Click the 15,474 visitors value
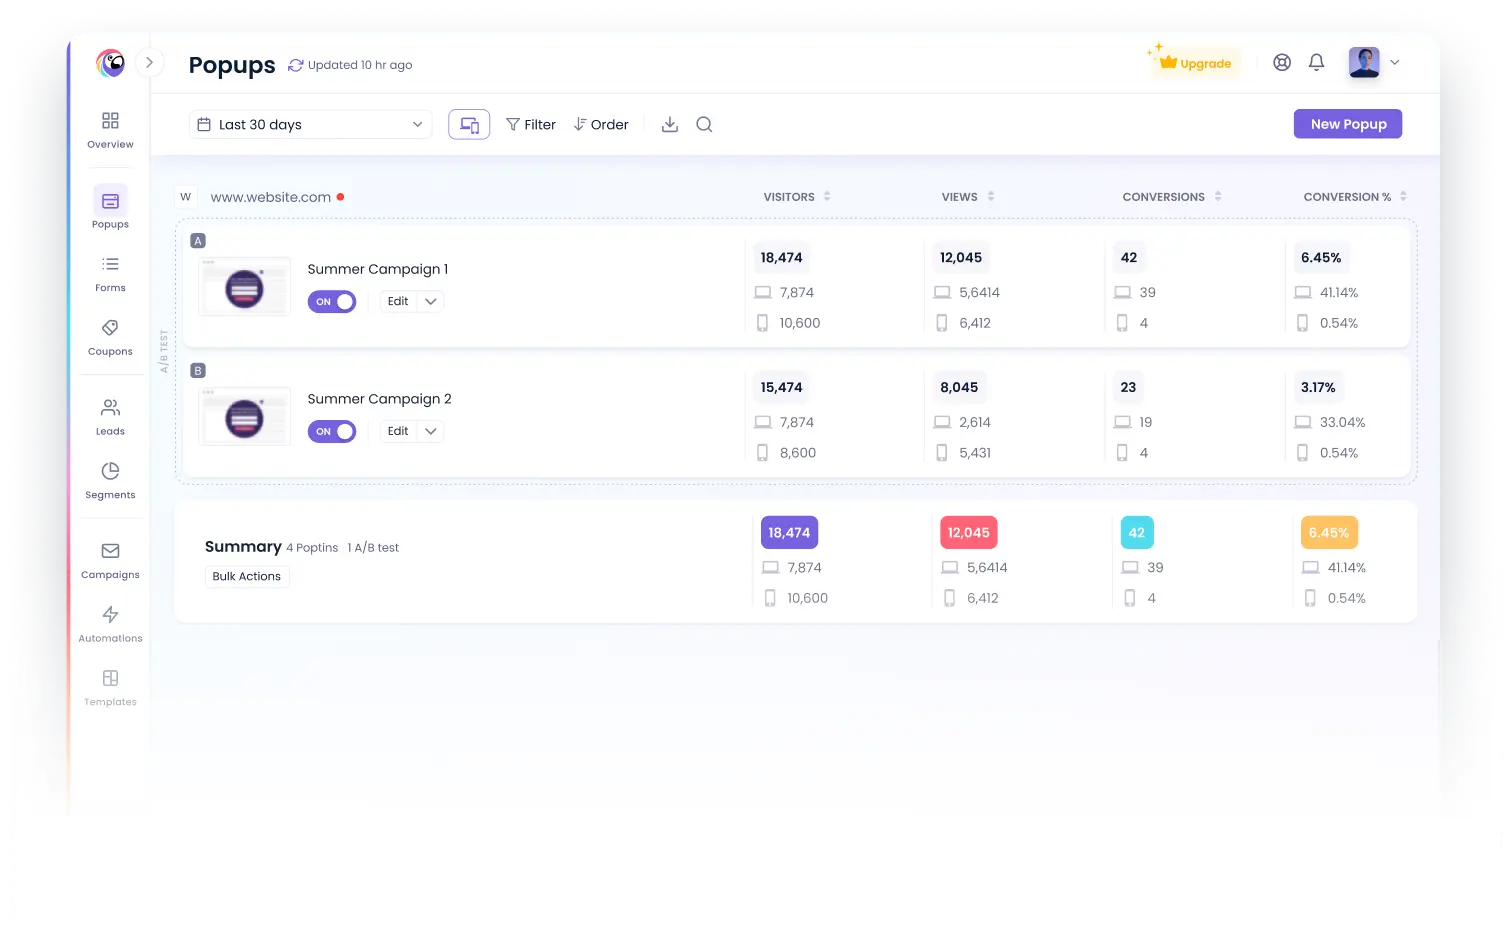 pos(781,387)
